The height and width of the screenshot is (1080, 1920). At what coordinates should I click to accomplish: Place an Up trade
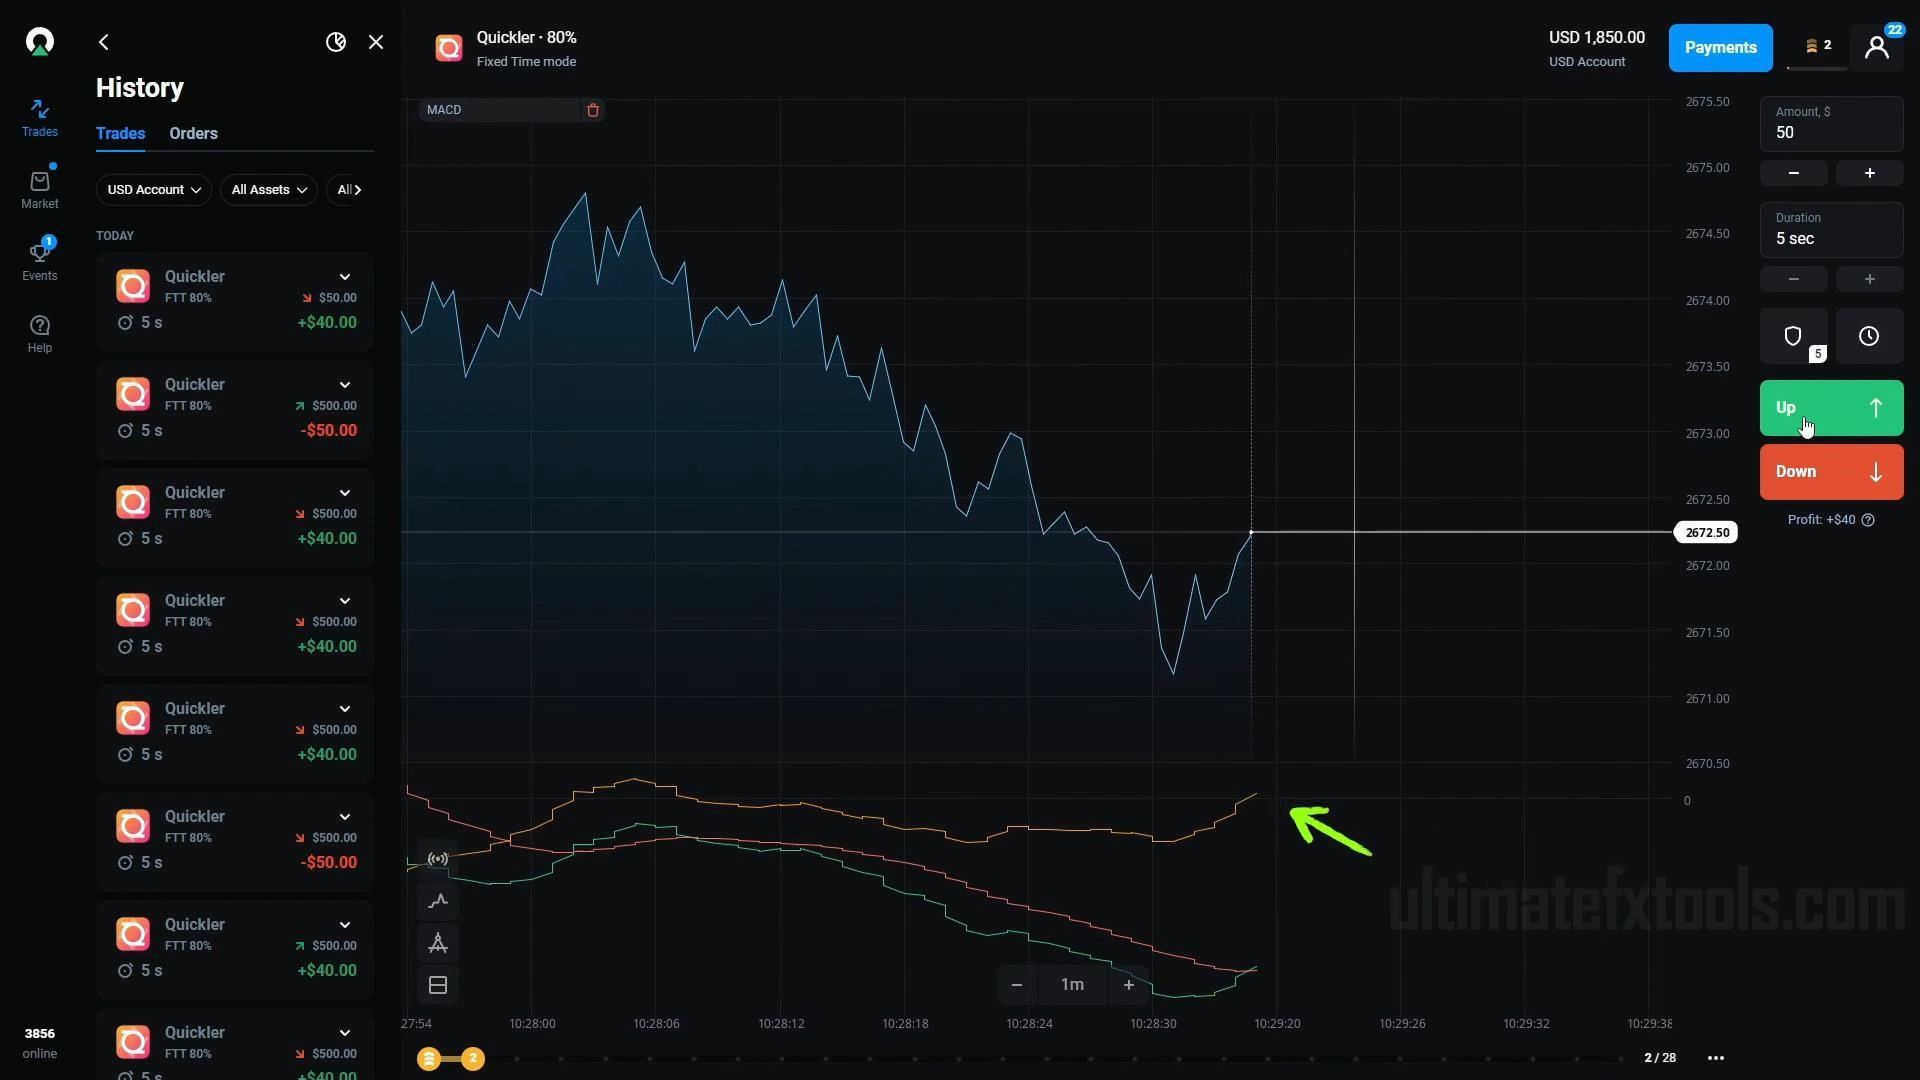pos(1831,408)
